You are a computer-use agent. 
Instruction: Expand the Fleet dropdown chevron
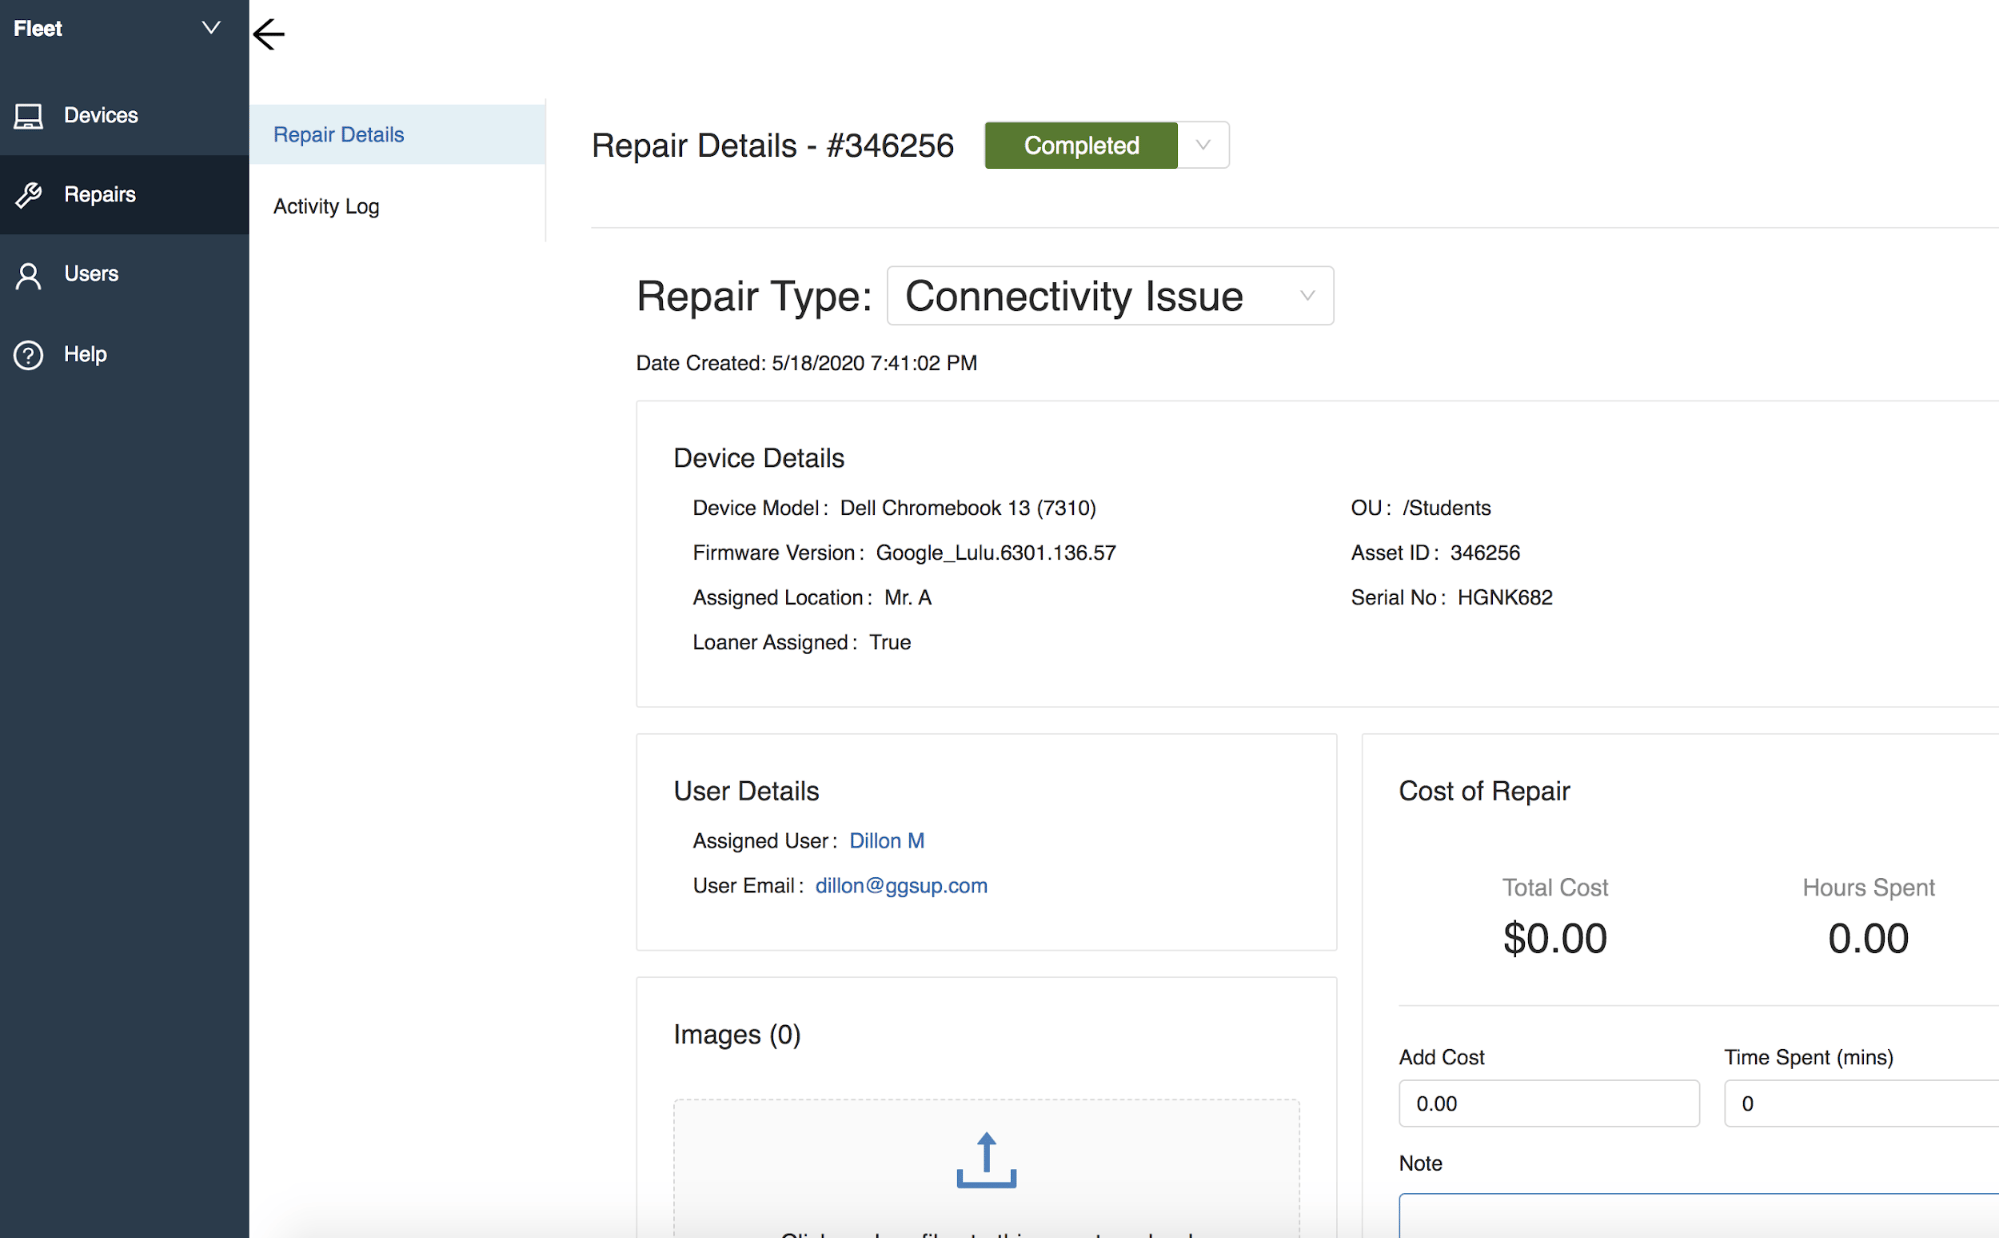211,28
